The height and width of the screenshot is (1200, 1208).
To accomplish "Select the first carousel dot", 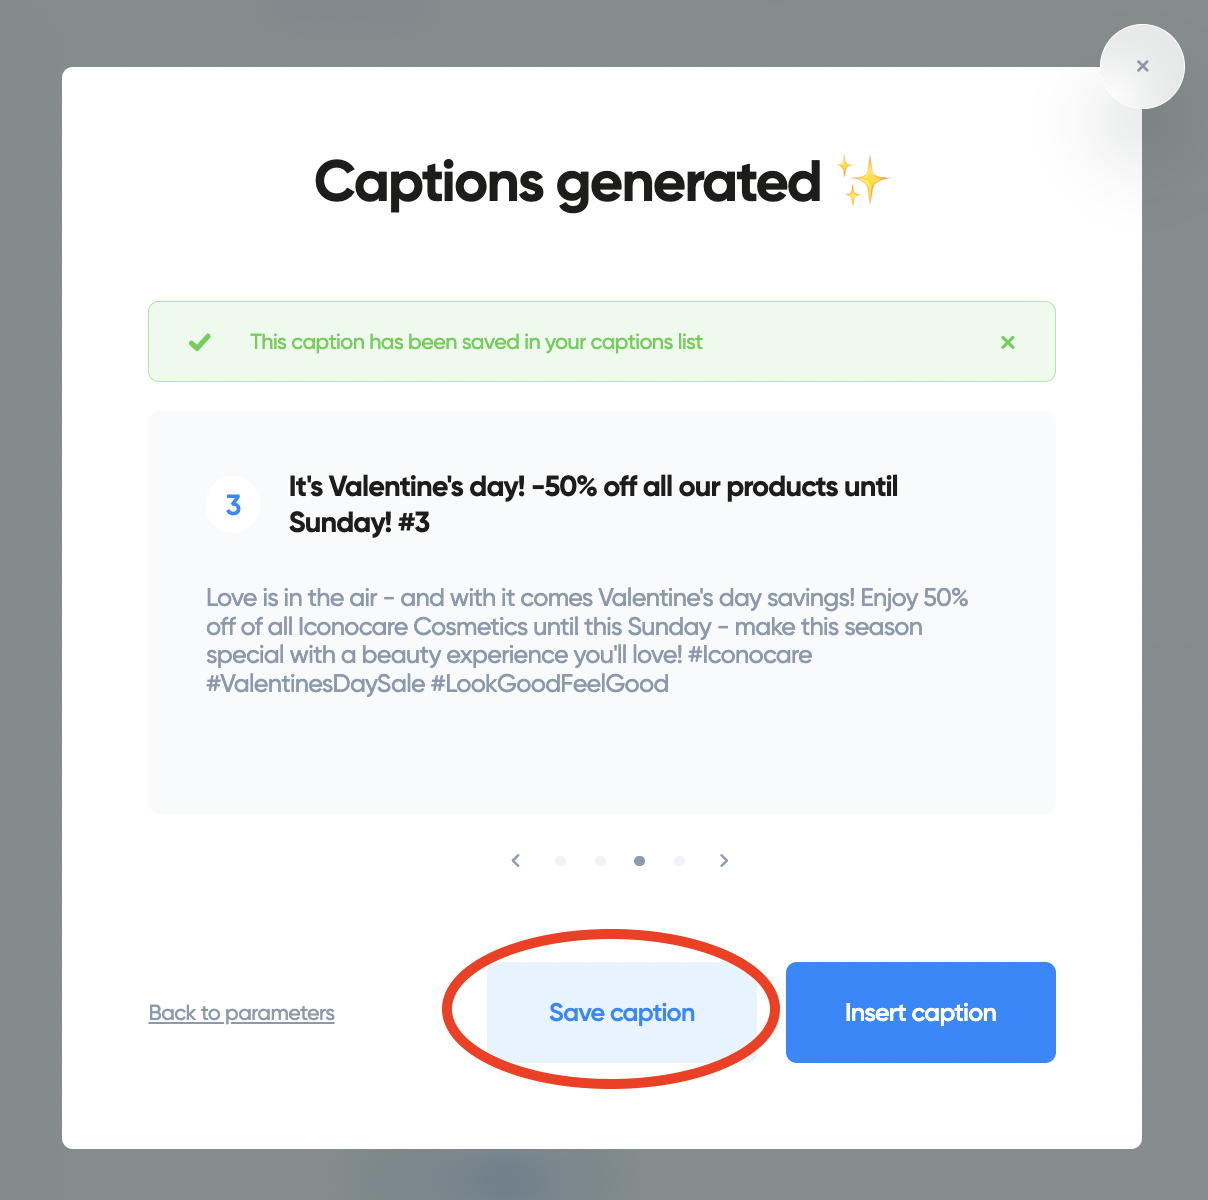I will pyautogui.click(x=561, y=860).
